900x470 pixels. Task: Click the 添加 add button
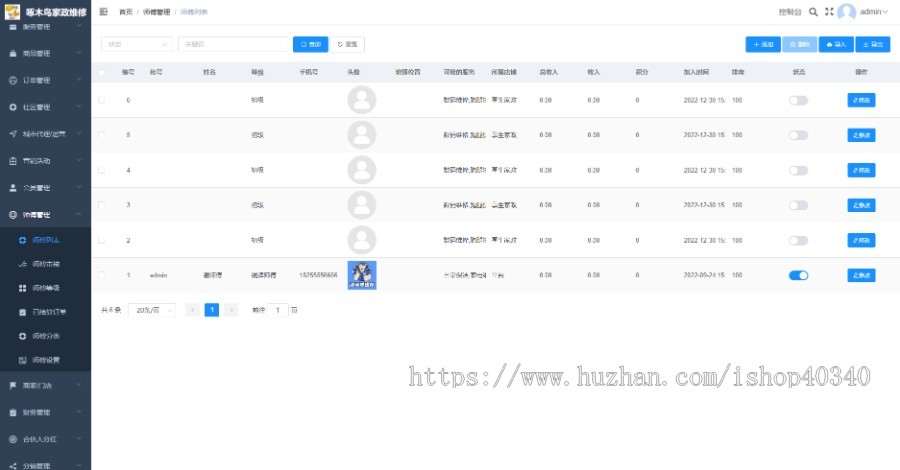763,44
